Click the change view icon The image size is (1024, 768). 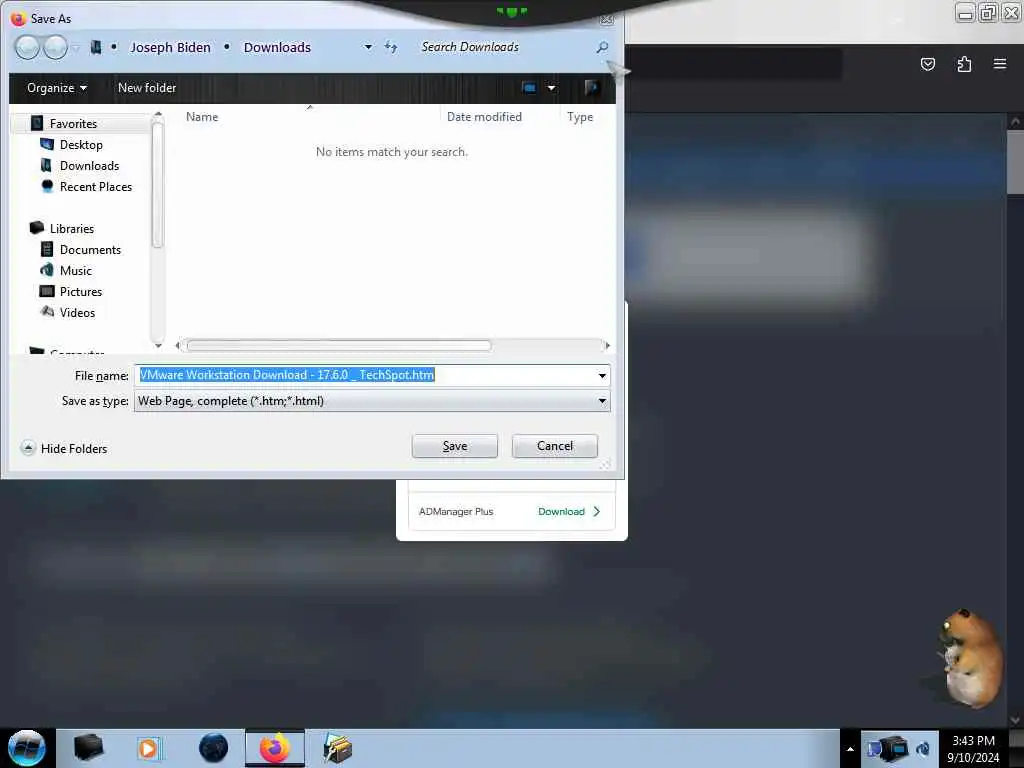point(529,88)
